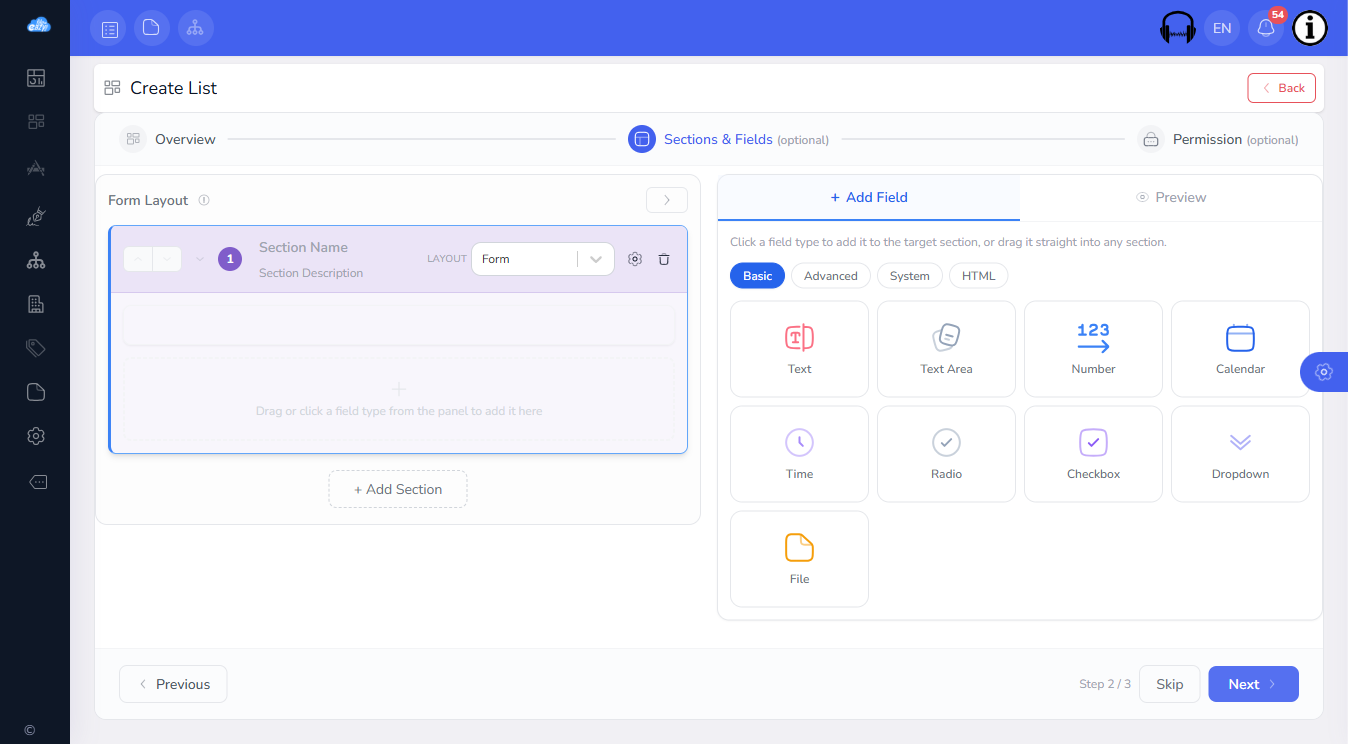
Task: Move section down with arrow
Action: click(x=167, y=259)
